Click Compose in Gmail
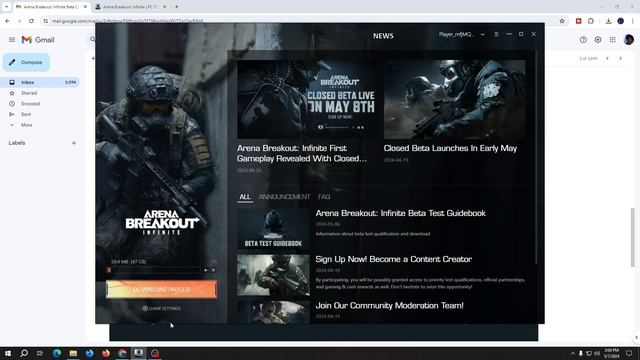The height and width of the screenshot is (360, 640). (27, 62)
